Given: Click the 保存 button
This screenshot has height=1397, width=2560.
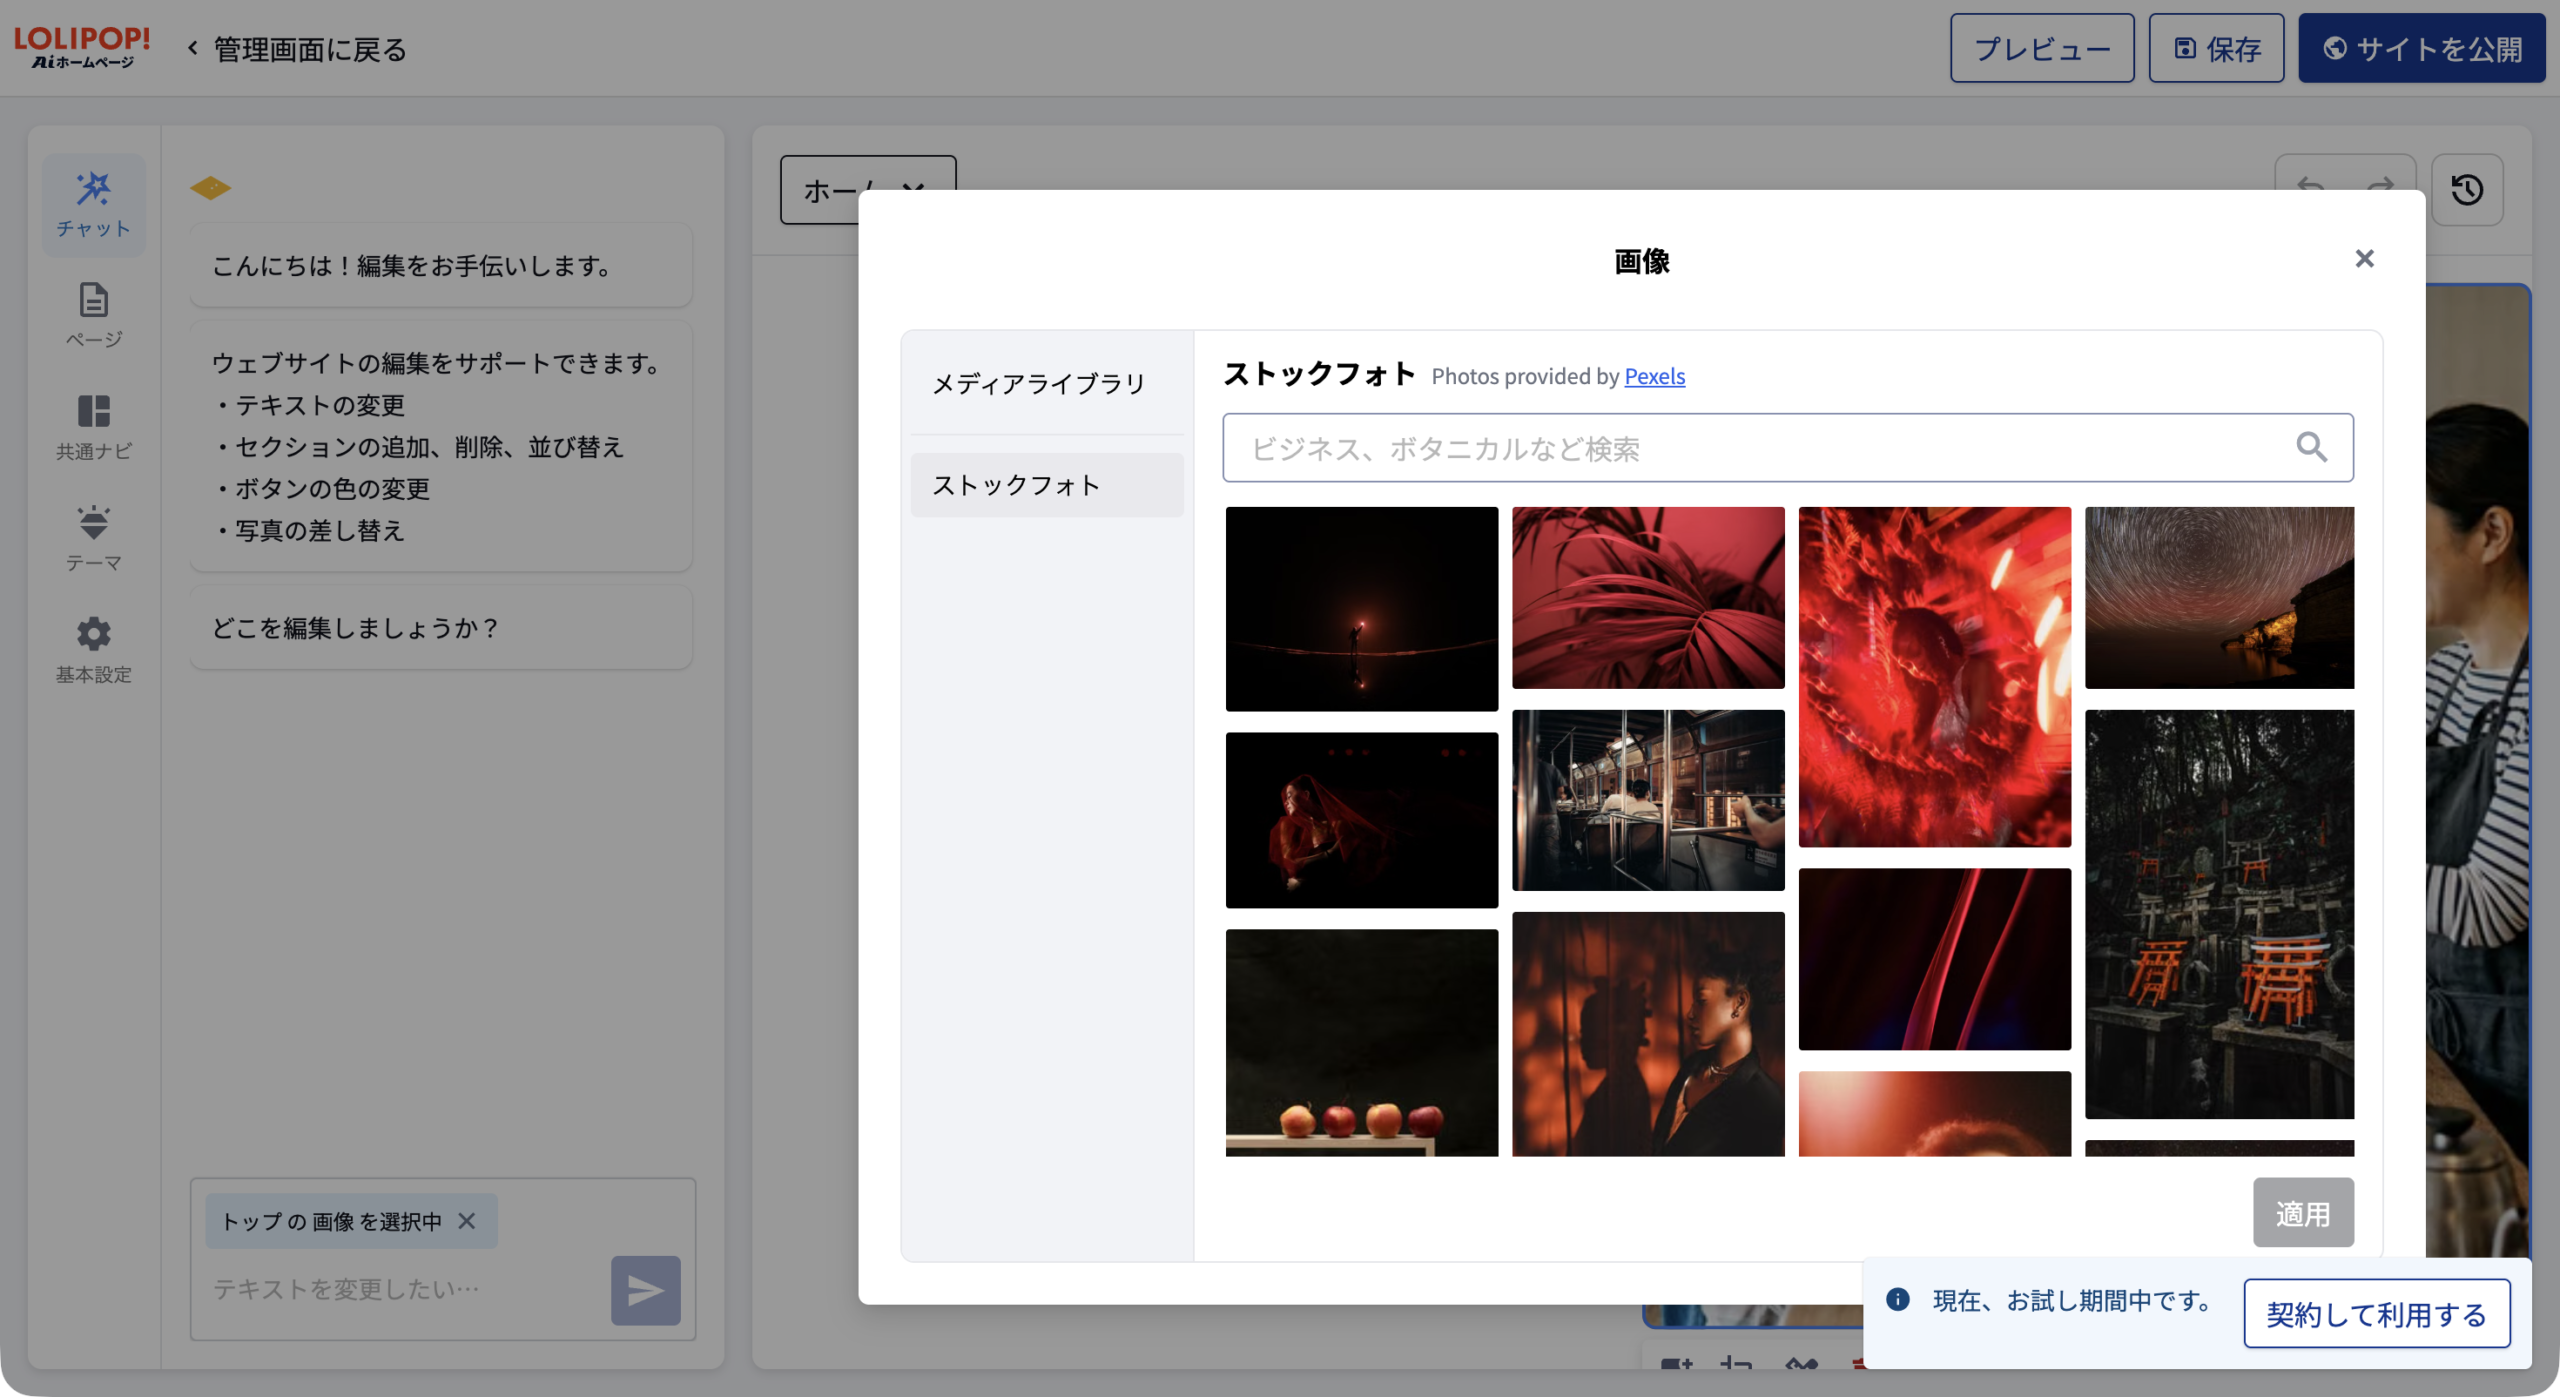Looking at the screenshot, I should pyautogui.click(x=2216, y=48).
